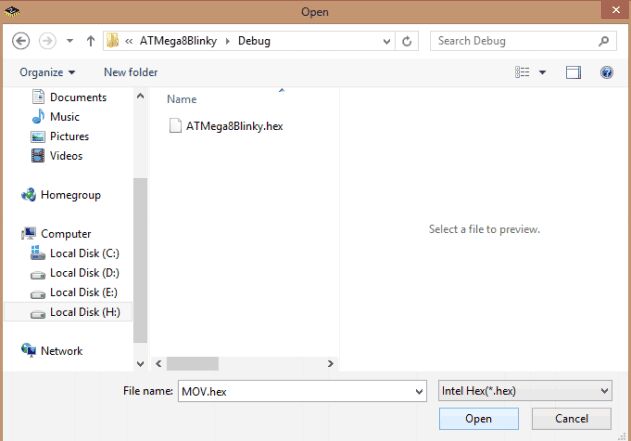Image resolution: width=631 pixels, height=441 pixels.
Task: Expand the File name history dropdown
Action: coord(419,392)
